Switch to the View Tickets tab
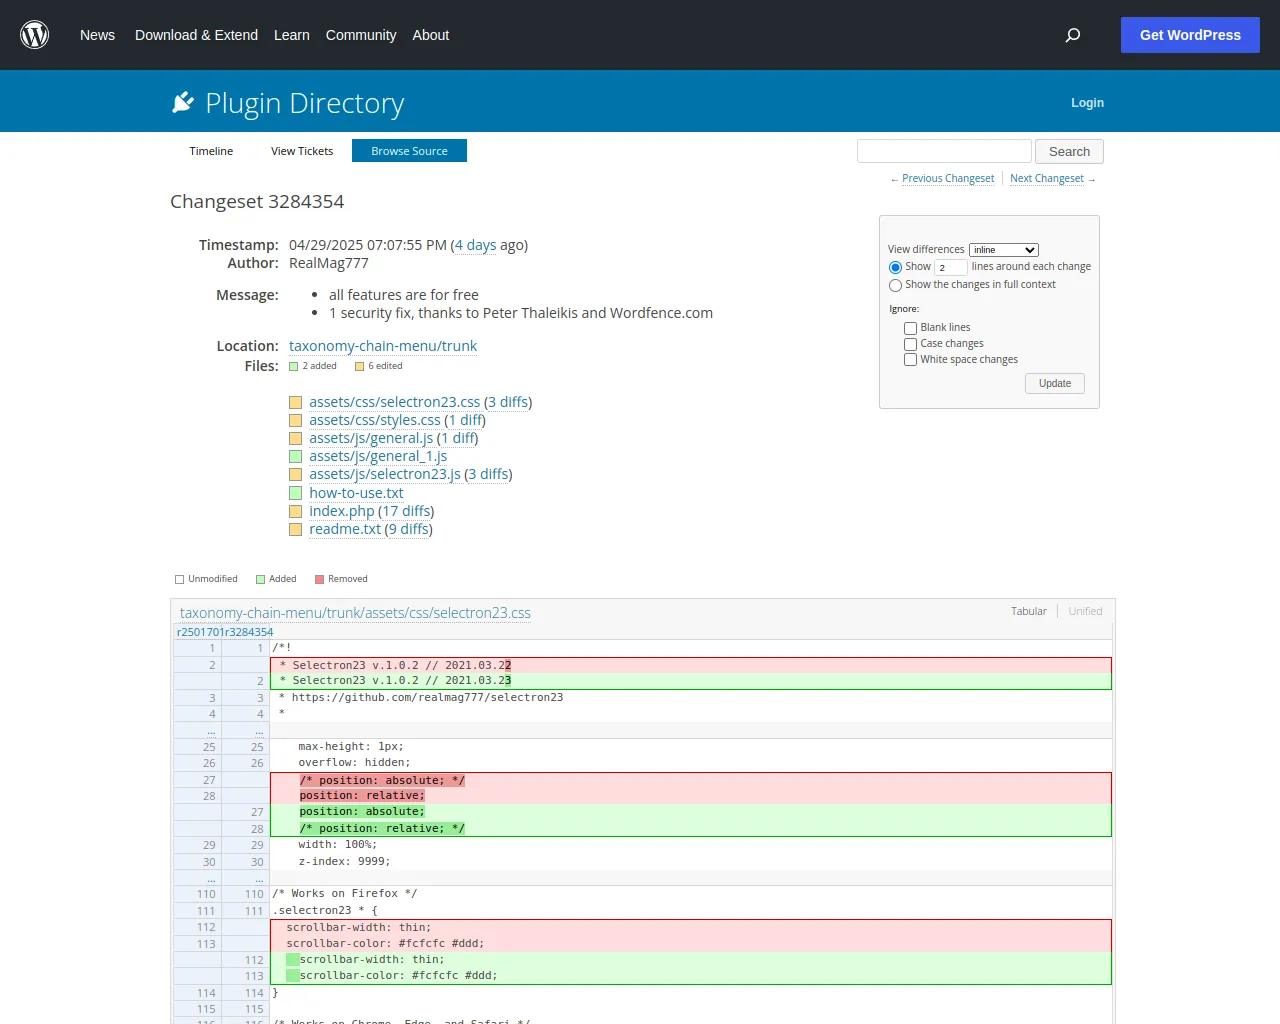1280x1024 pixels. coord(302,151)
